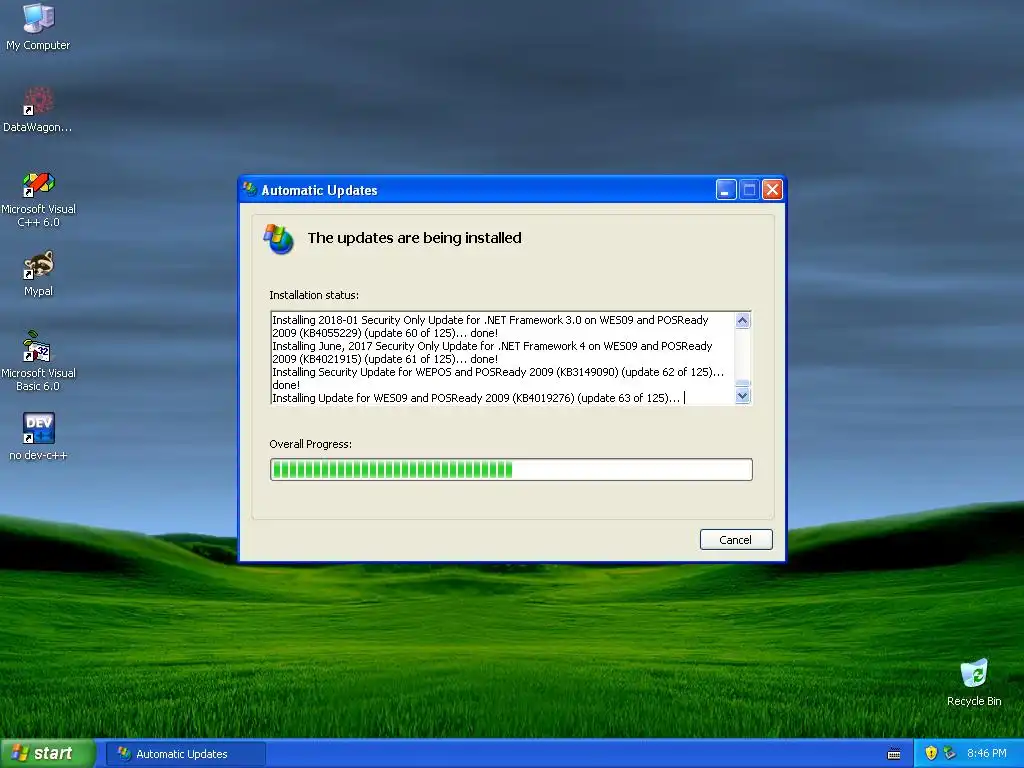
Task: Click the June, 2017 Security Only Update line
Action: 492,352
